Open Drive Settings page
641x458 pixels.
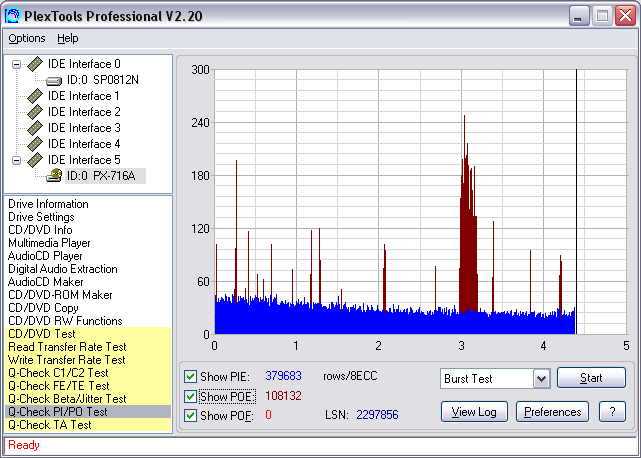[41, 217]
